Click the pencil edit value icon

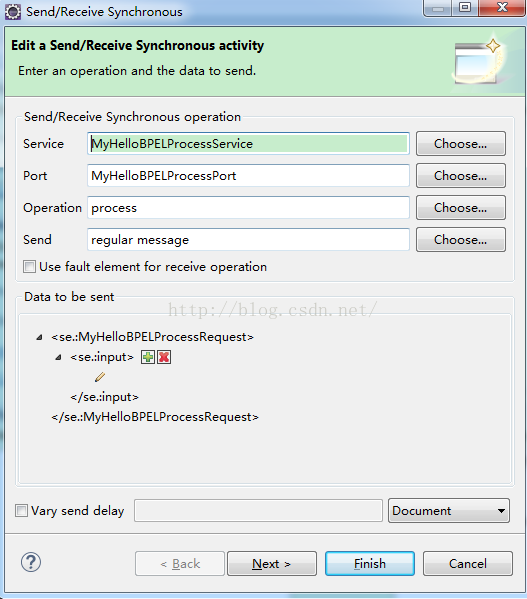tap(100, 377)
